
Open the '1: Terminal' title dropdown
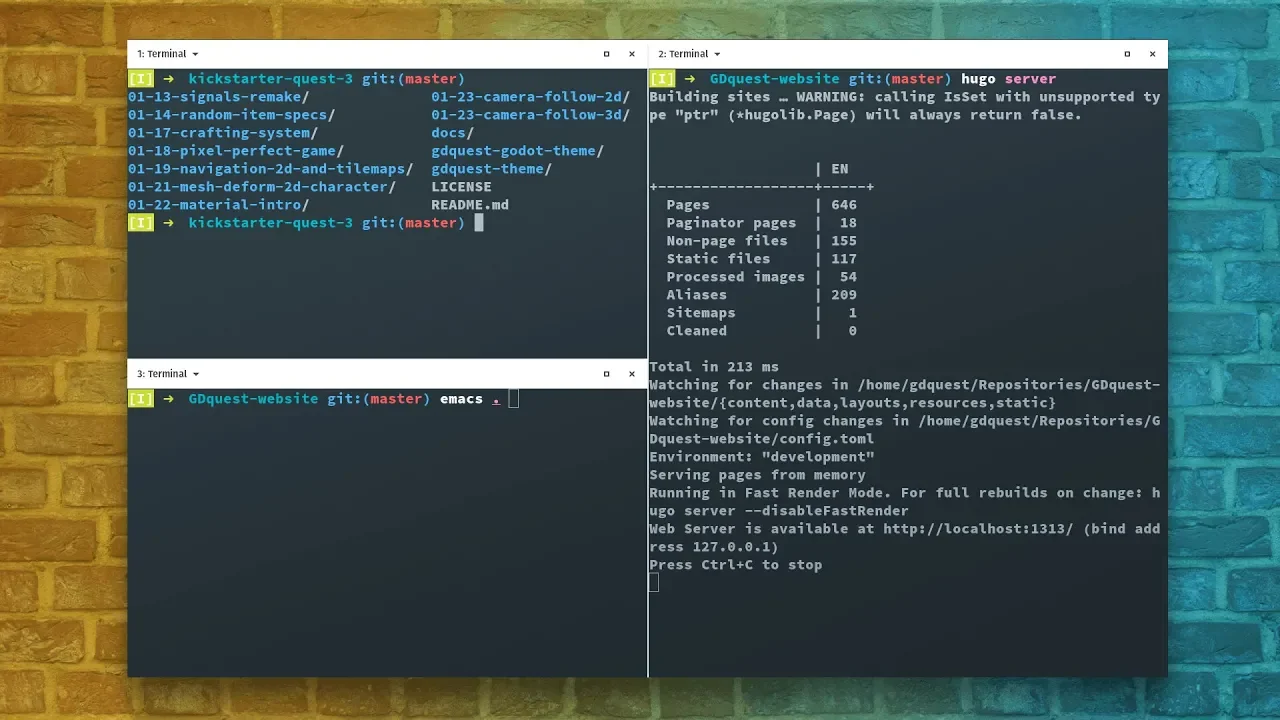coord(167,54)
